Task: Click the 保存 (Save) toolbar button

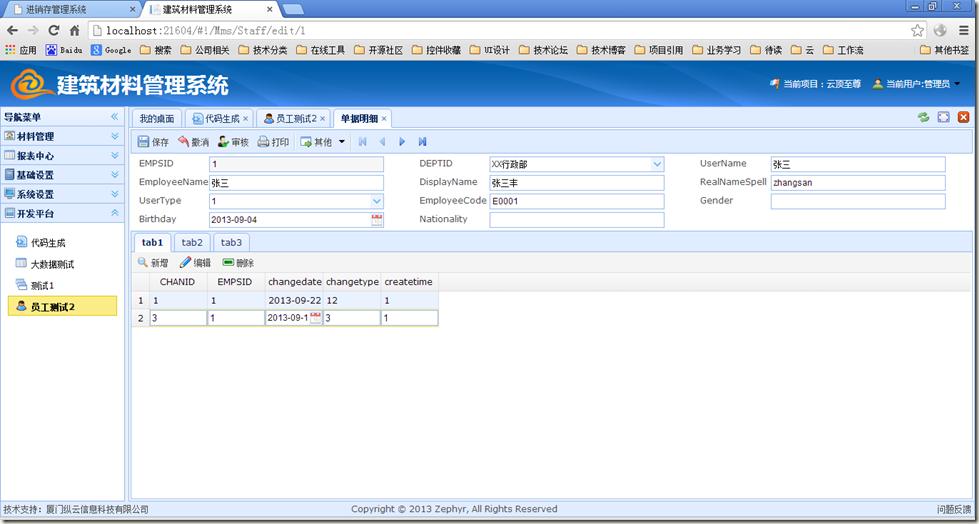Action: (x=153, y=142)
